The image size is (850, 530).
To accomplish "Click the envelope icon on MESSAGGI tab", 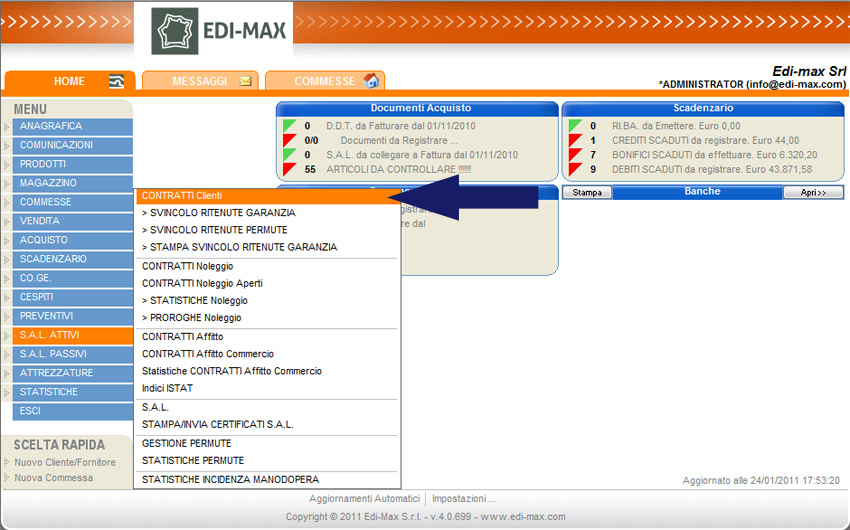I will 245,81.
